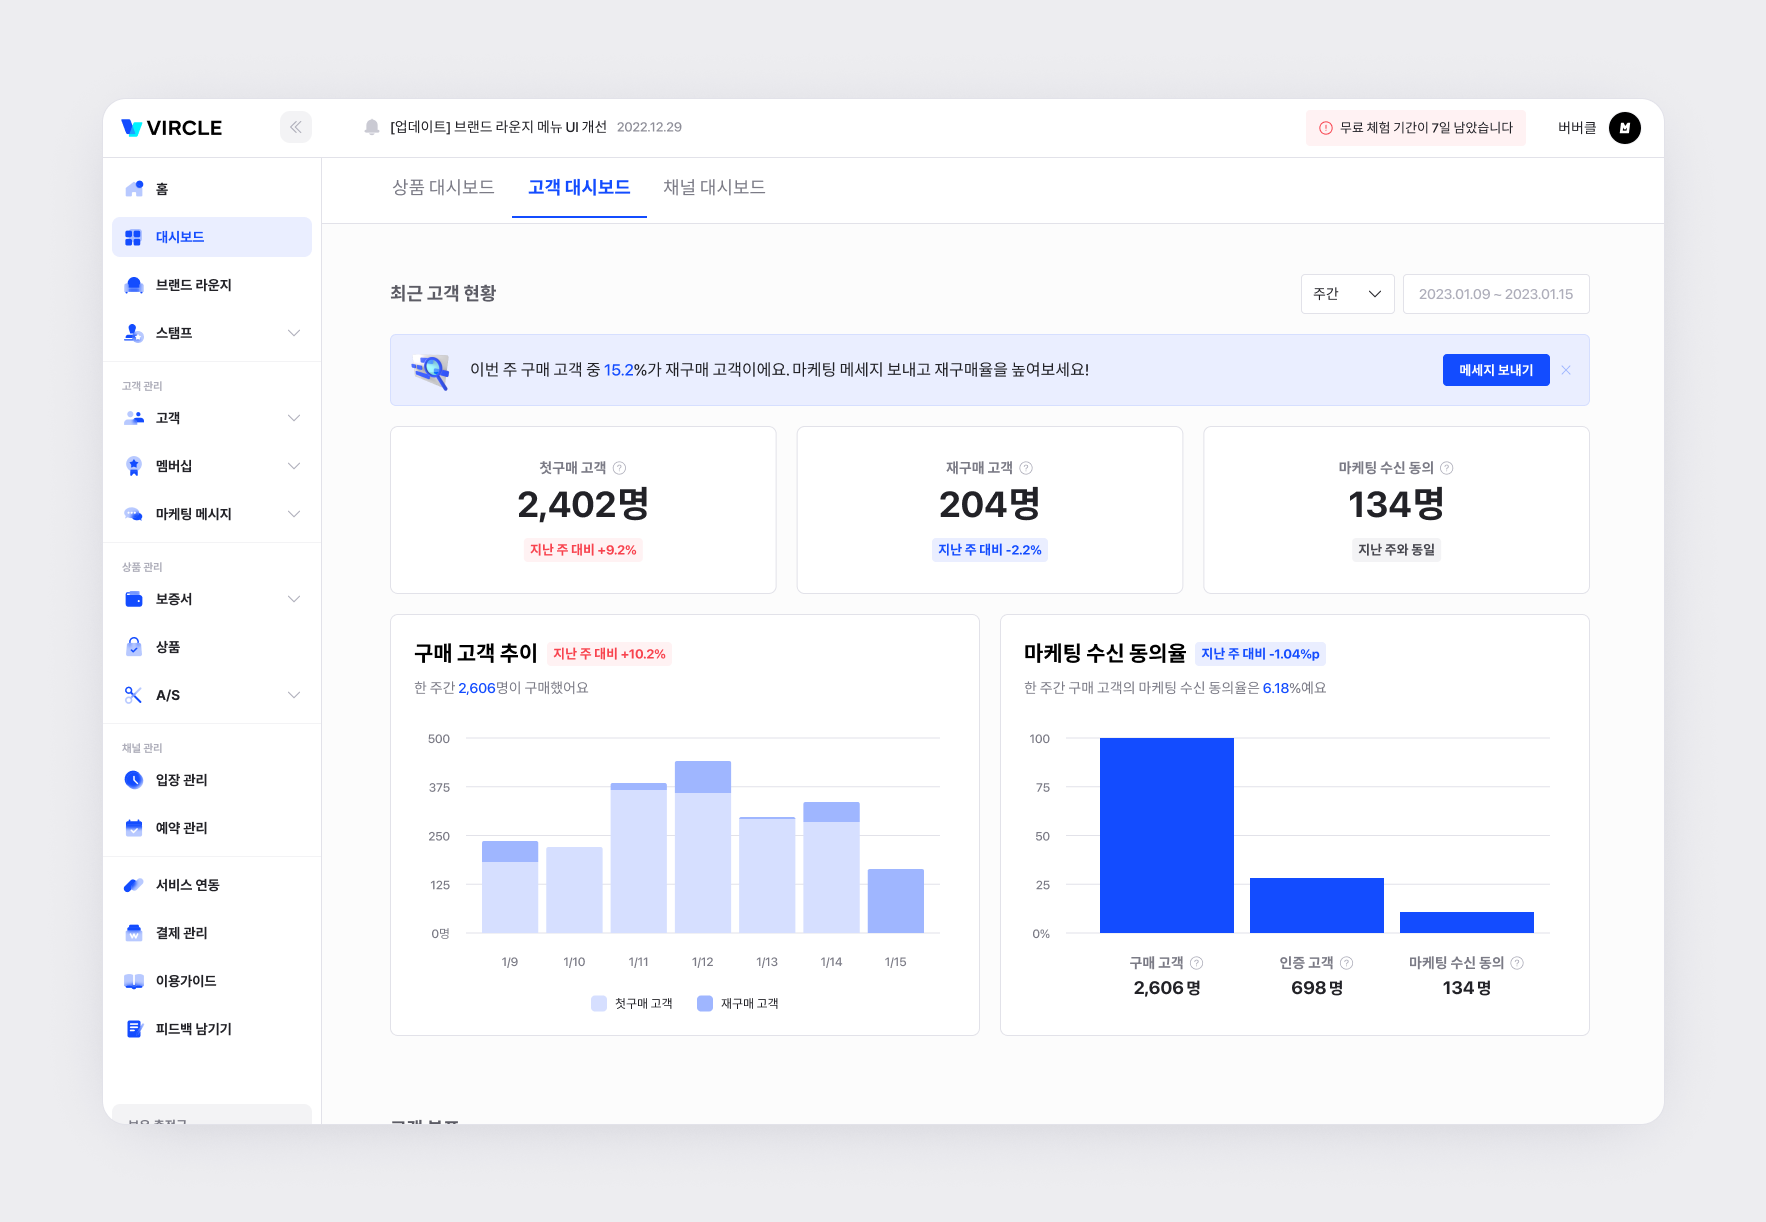Click the A/S scissors icon

(134, 695)
